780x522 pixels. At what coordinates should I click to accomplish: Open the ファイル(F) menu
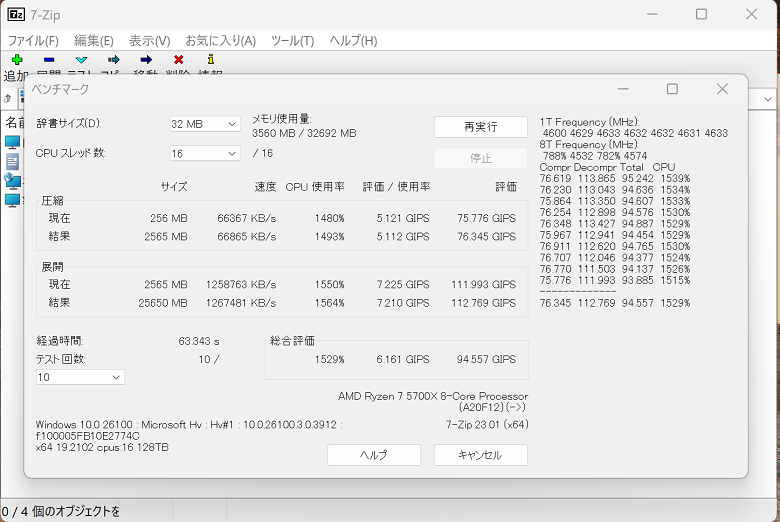pos(33,41)
